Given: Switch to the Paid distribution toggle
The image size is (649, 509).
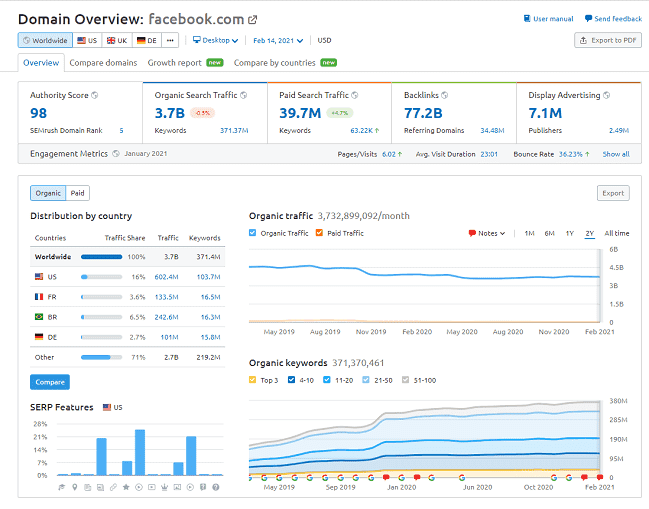Looking at the screenshot, I should 77,193.
